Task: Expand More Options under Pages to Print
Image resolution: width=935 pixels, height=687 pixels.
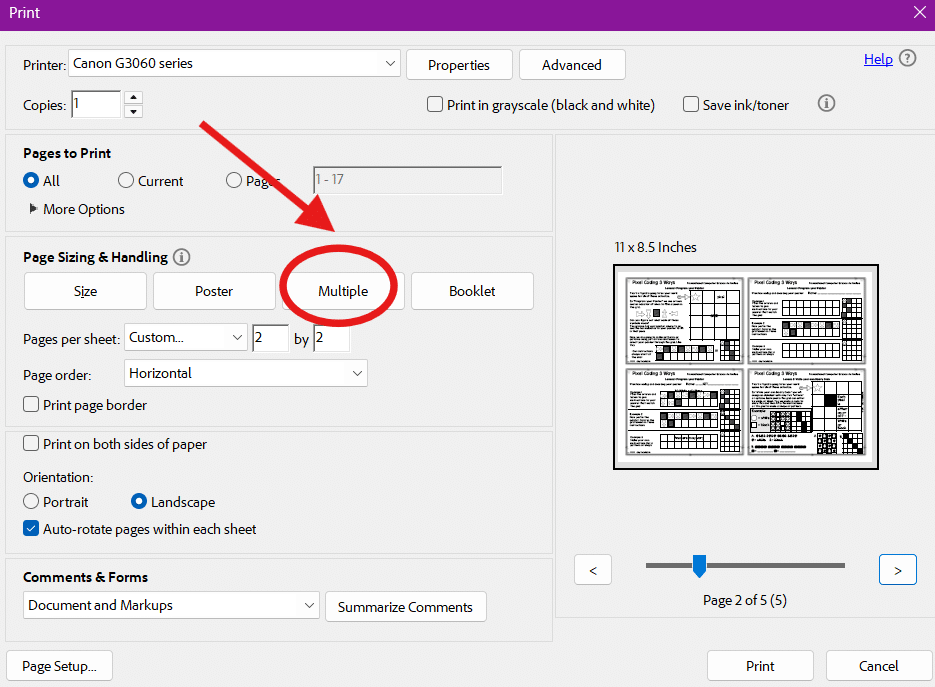Action: 36,209
